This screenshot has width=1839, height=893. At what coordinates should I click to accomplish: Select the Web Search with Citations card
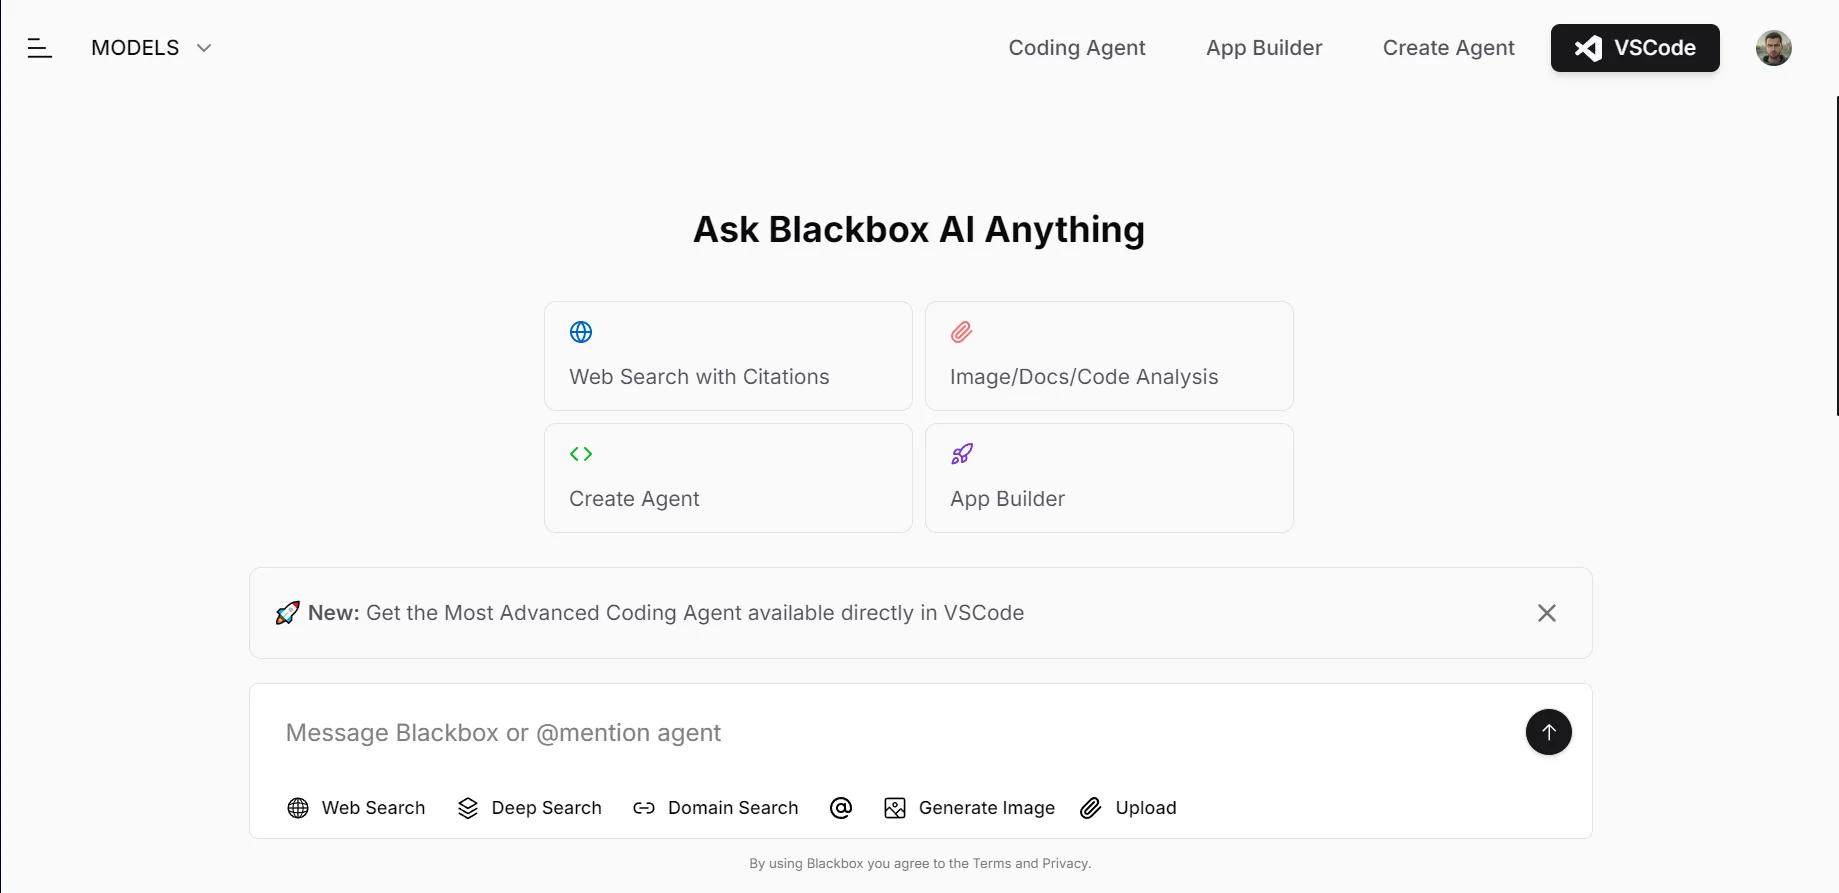pos(728,356)
